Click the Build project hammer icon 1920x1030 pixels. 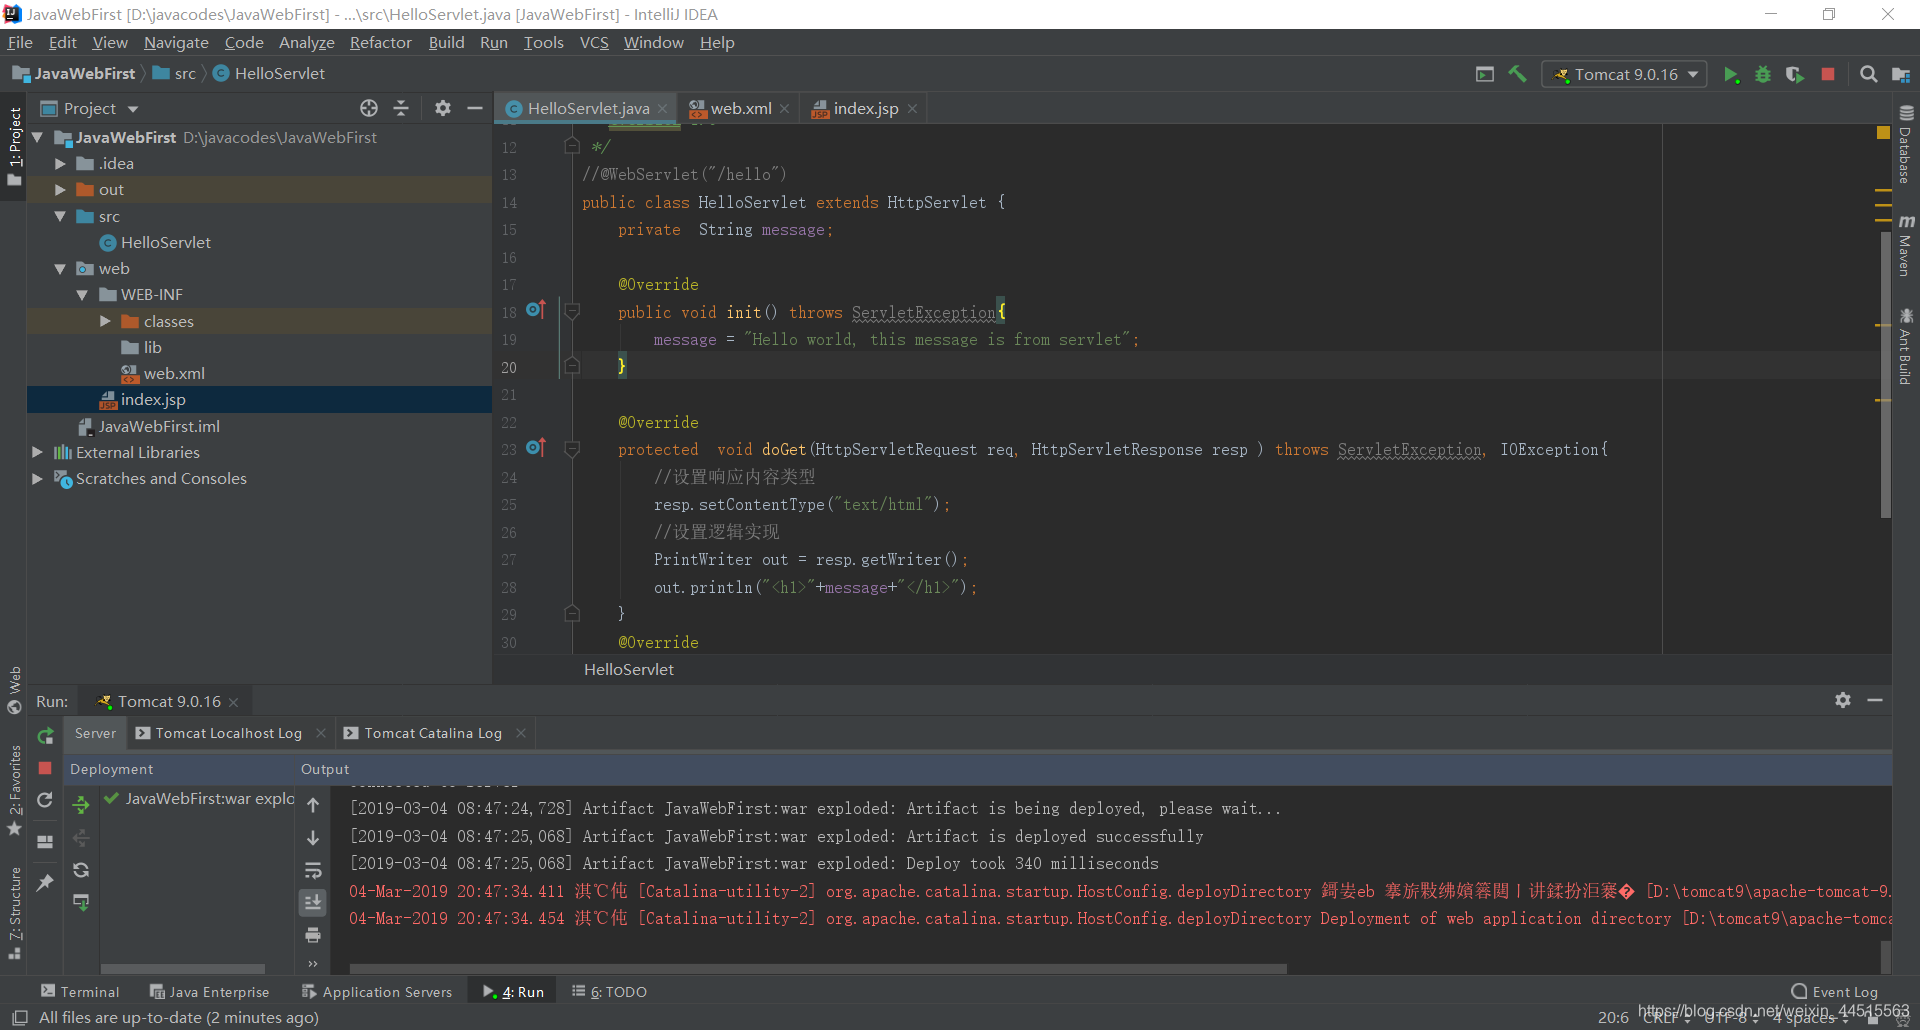pyautogui.click(x=1517, y=74)
